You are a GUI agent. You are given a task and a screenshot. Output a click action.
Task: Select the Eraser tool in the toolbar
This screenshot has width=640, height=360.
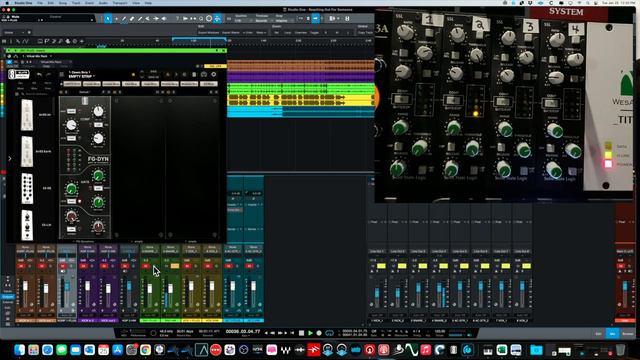pyautogui.click(x=132, y=18)
